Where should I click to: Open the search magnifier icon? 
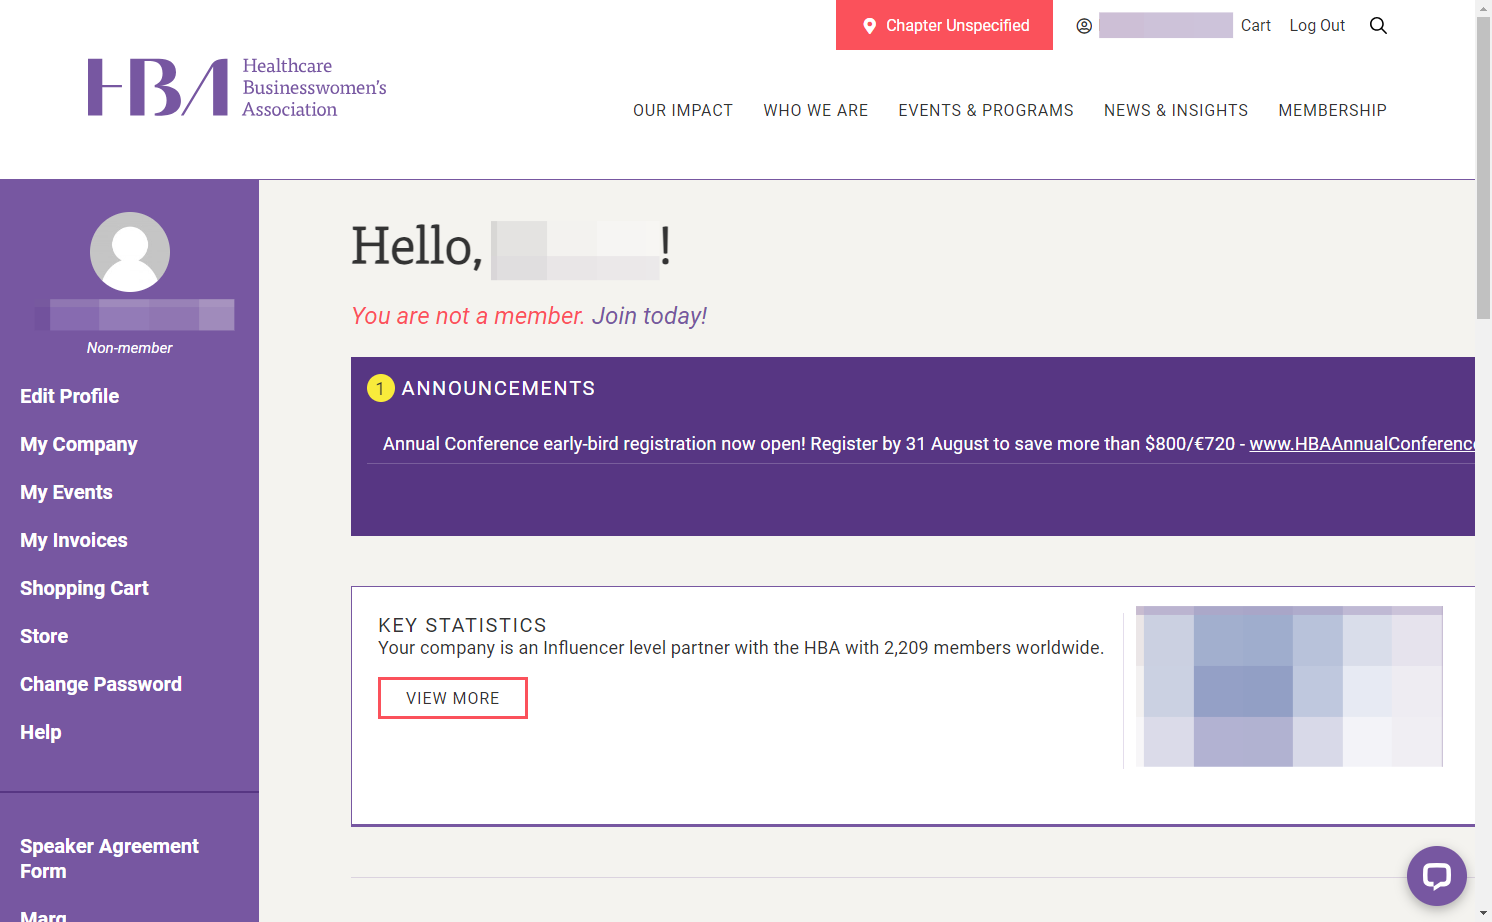pos(1378,26)
